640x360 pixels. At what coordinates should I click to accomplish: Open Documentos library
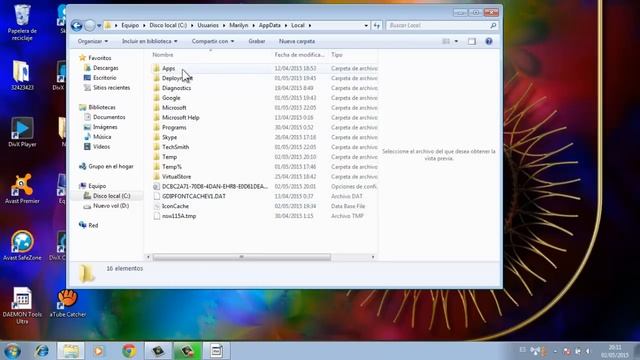tap(109, 117)
